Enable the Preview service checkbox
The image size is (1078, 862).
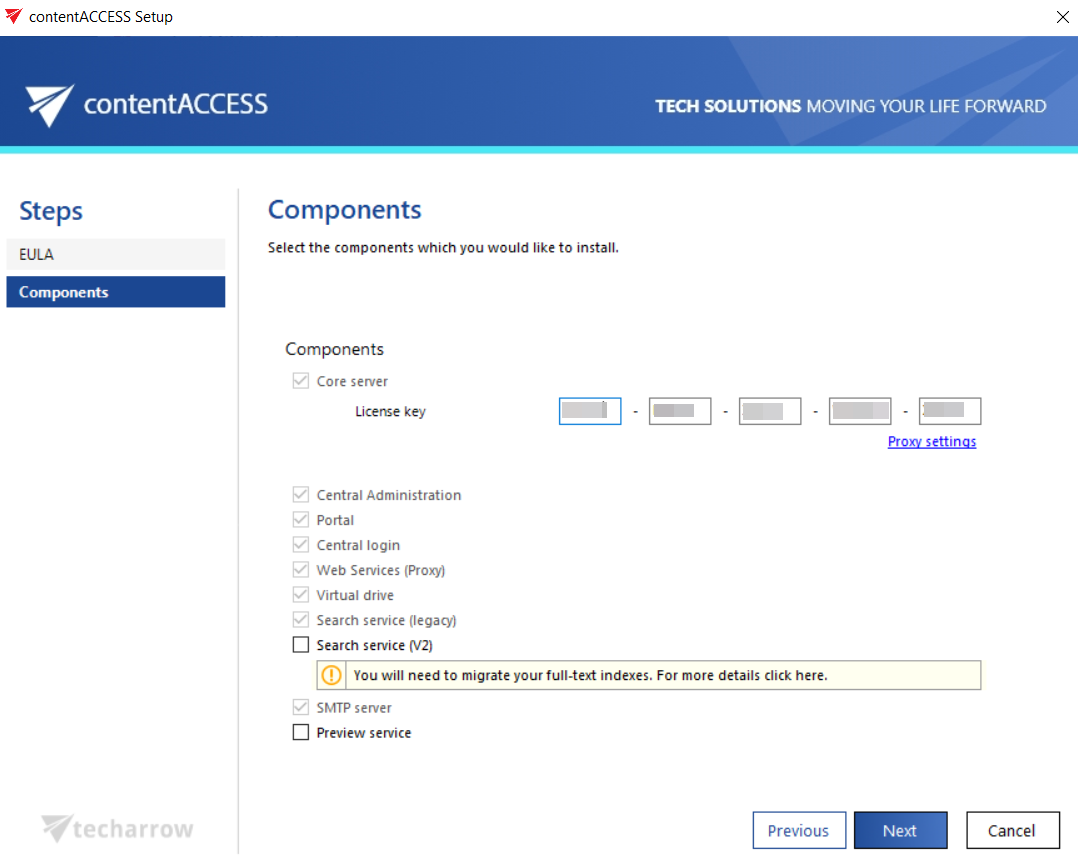coord(301,733)
